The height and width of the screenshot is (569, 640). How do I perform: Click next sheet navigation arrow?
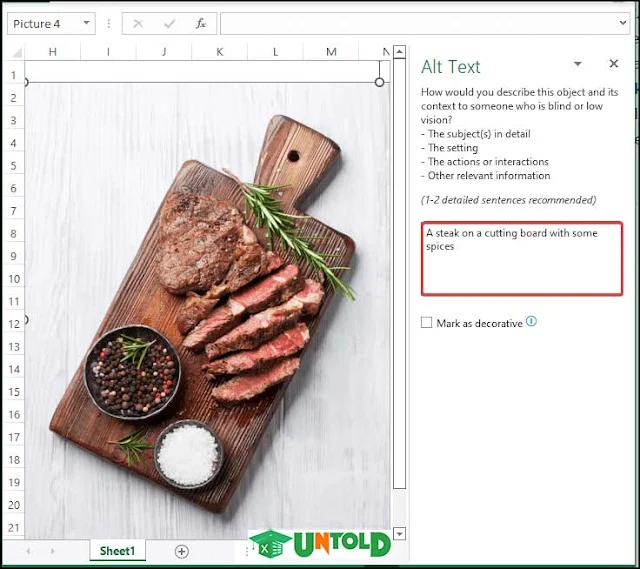pos(53,551)
